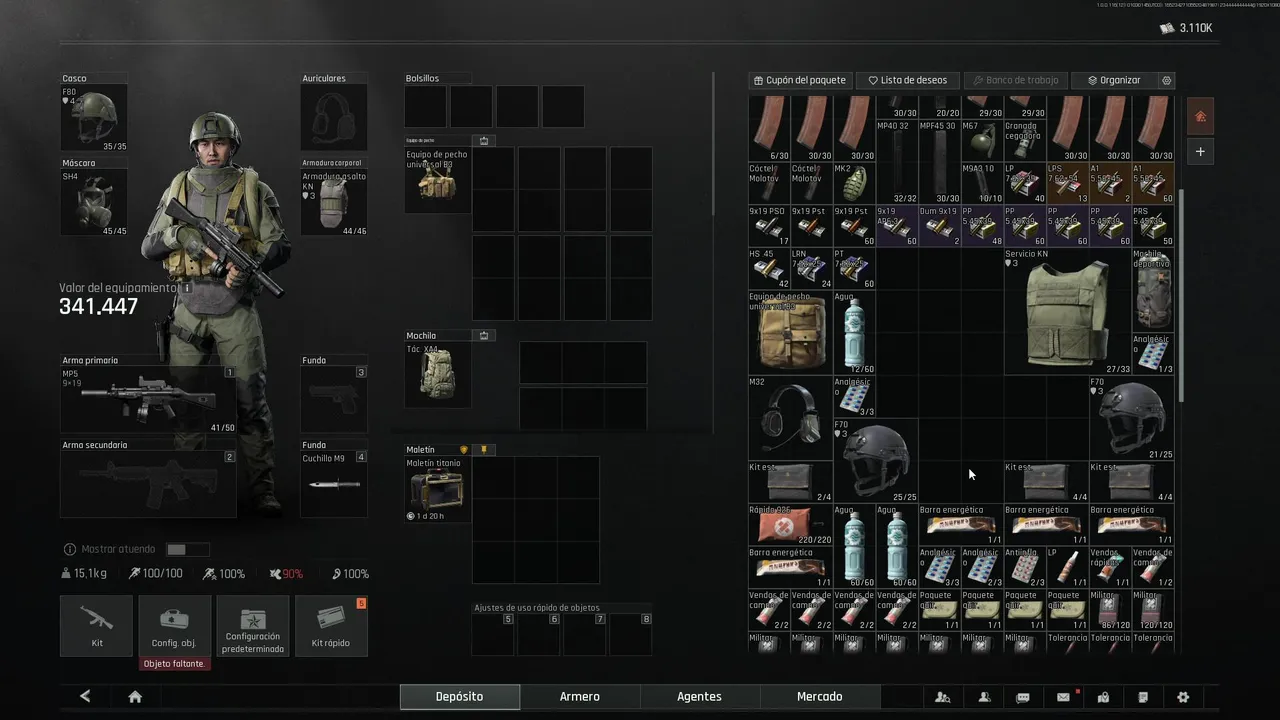Open the Kit button
The width and height of the screenshot is (1280, 720).
pos(96,626)
